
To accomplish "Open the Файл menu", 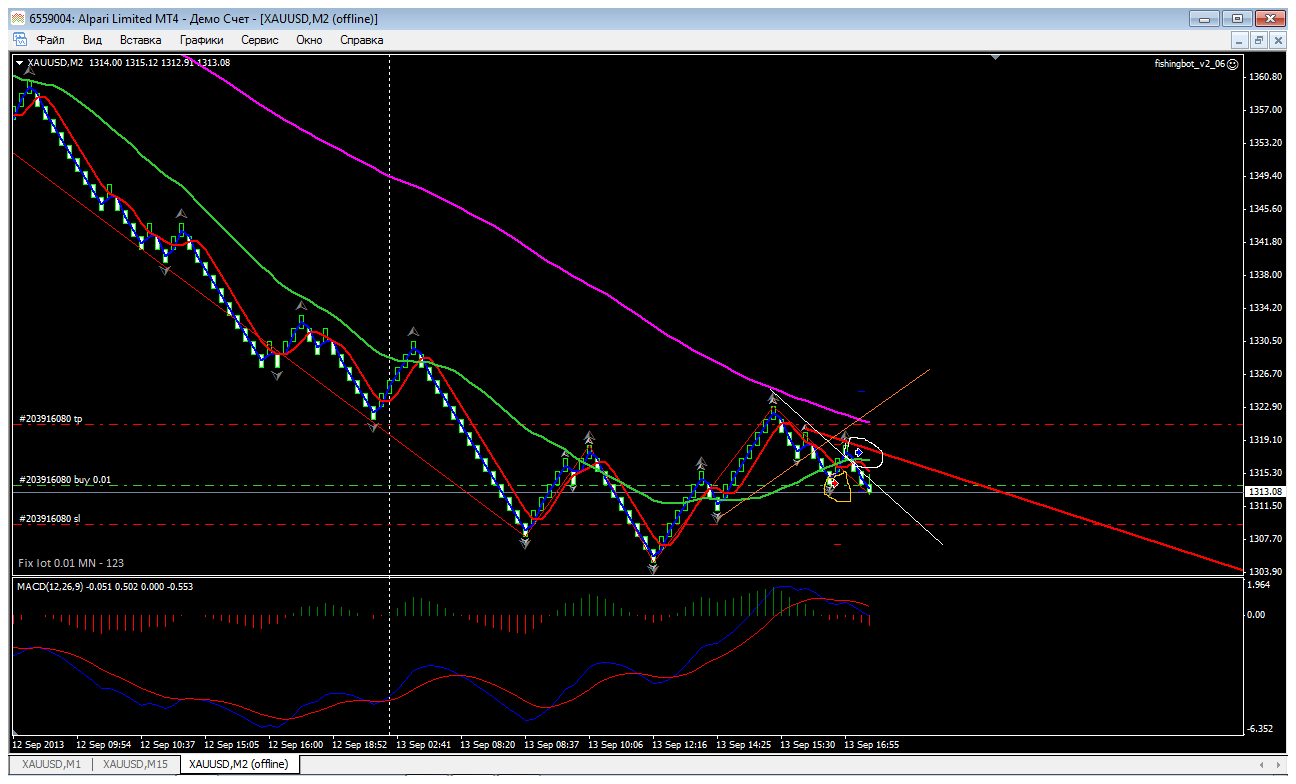I will pos(50,40).
